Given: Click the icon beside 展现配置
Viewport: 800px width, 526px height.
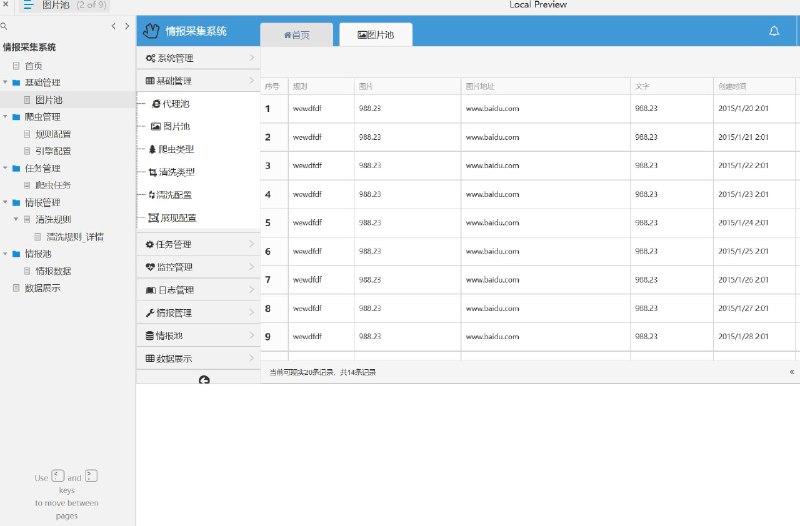Looking at the screenshot, I should coord(153,218).
